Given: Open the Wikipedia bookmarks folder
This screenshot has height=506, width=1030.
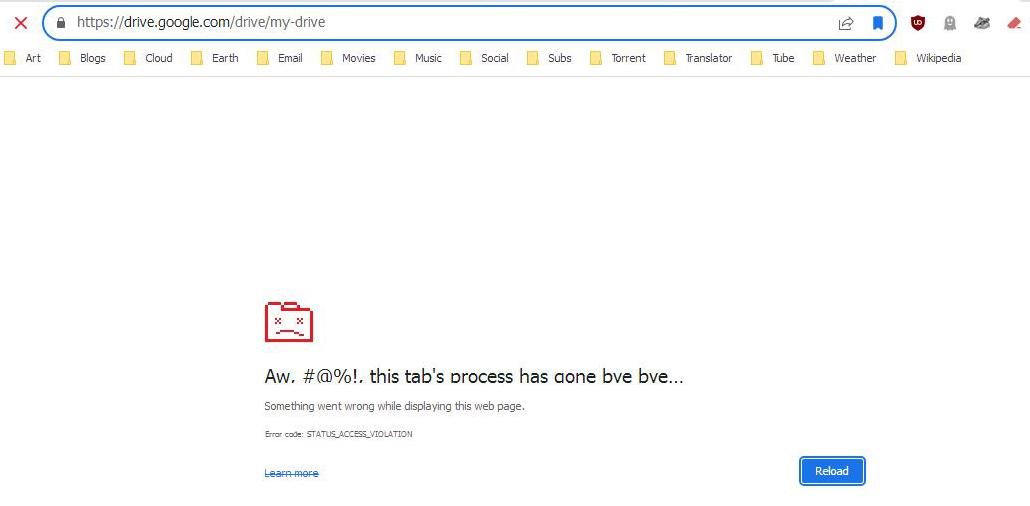Looking at the screenshot, I should click(x=928, y=58).
